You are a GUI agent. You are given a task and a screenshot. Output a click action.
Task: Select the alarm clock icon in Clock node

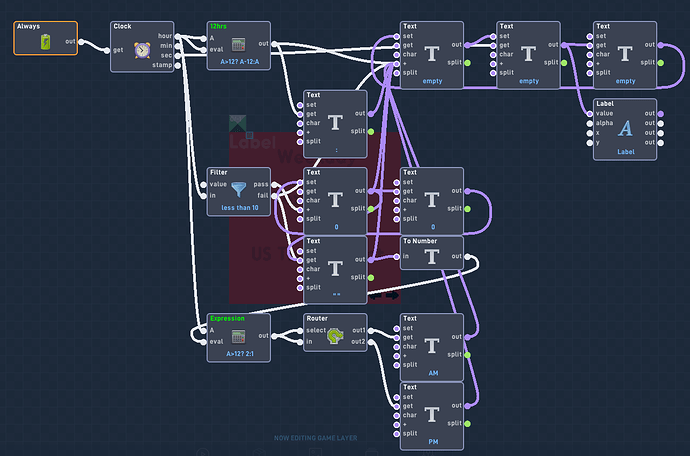(x=142, y=50)
